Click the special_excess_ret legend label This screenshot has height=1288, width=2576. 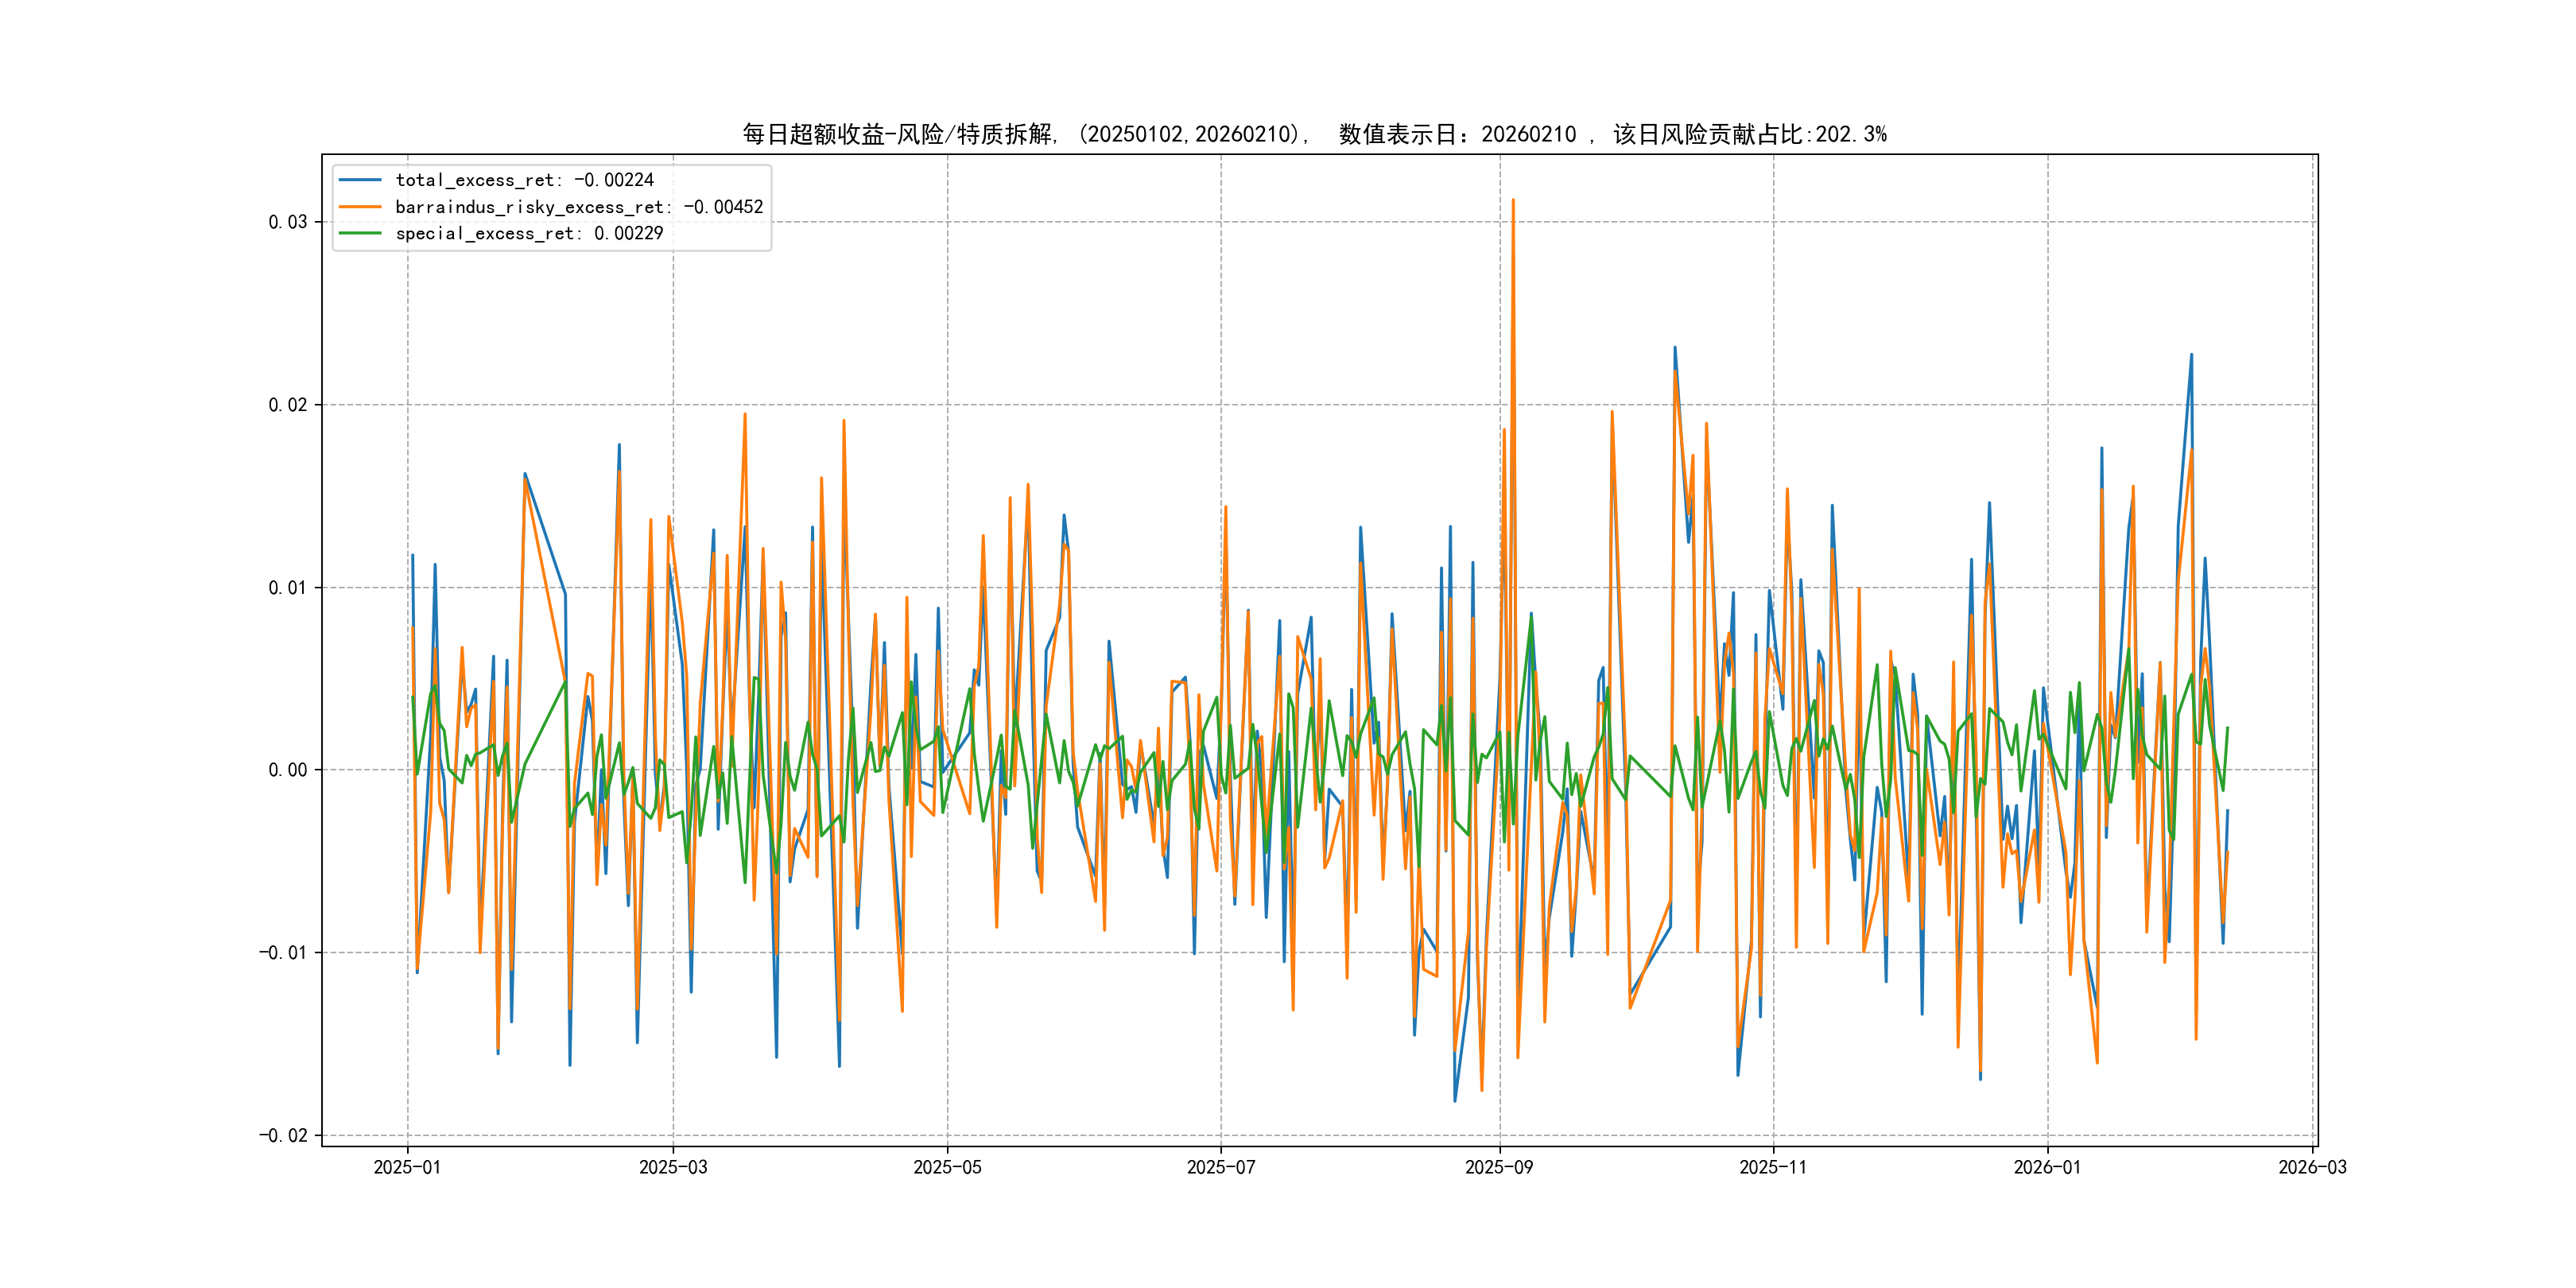[x=529, y=233]
